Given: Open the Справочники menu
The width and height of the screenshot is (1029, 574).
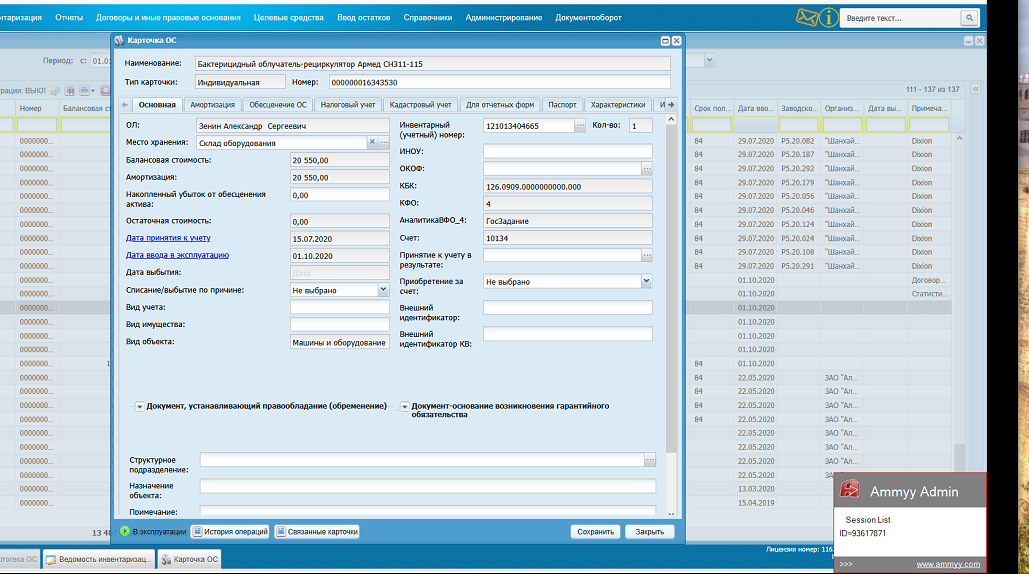Looking at the screenshot, I should click(x=427, y=18).
